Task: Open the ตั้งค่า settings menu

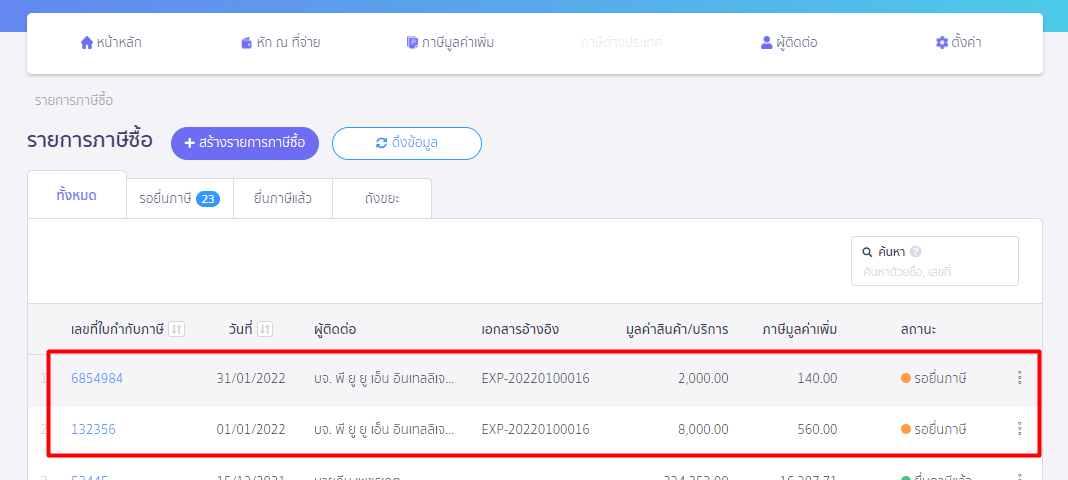Action: pos(958,42)
